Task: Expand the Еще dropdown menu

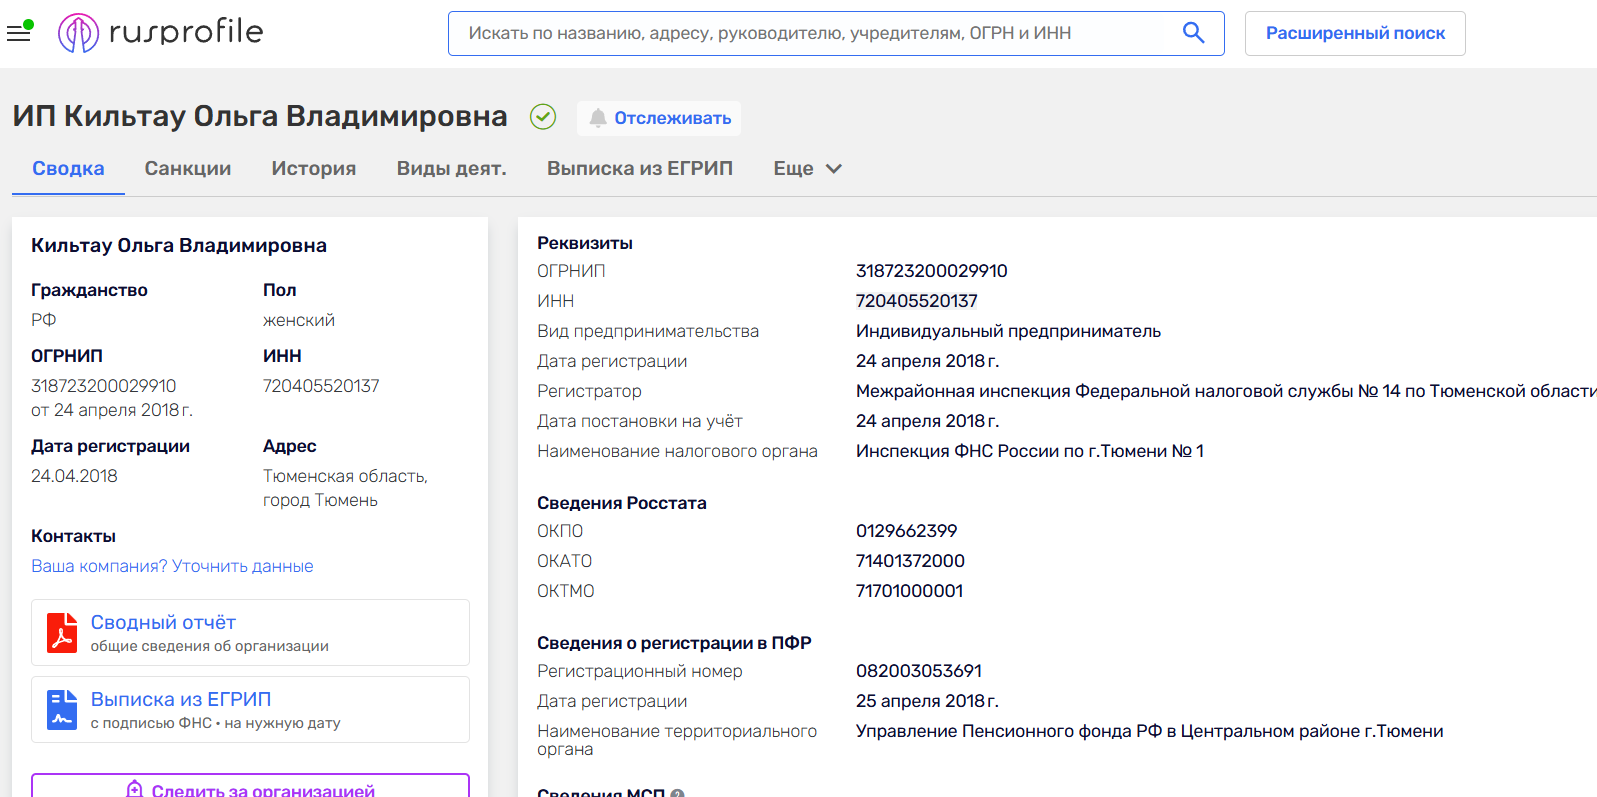Action: 807,169
